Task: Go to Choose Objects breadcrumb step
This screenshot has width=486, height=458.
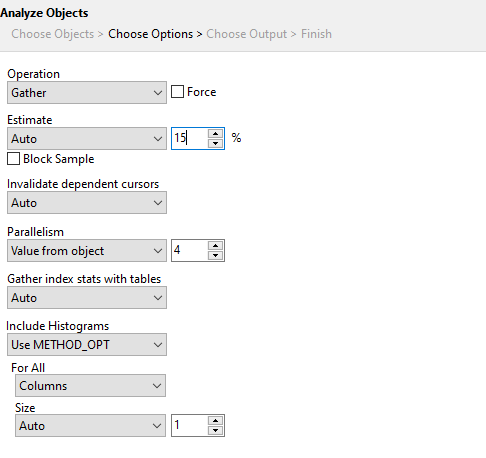Action: [x=53, y=34]
